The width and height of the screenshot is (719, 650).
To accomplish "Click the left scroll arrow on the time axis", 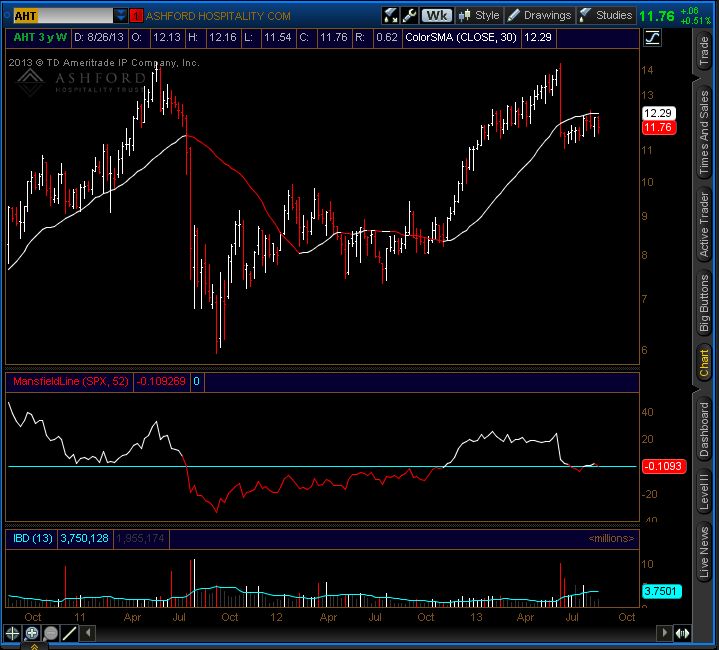I will click(x=88, y=633).
